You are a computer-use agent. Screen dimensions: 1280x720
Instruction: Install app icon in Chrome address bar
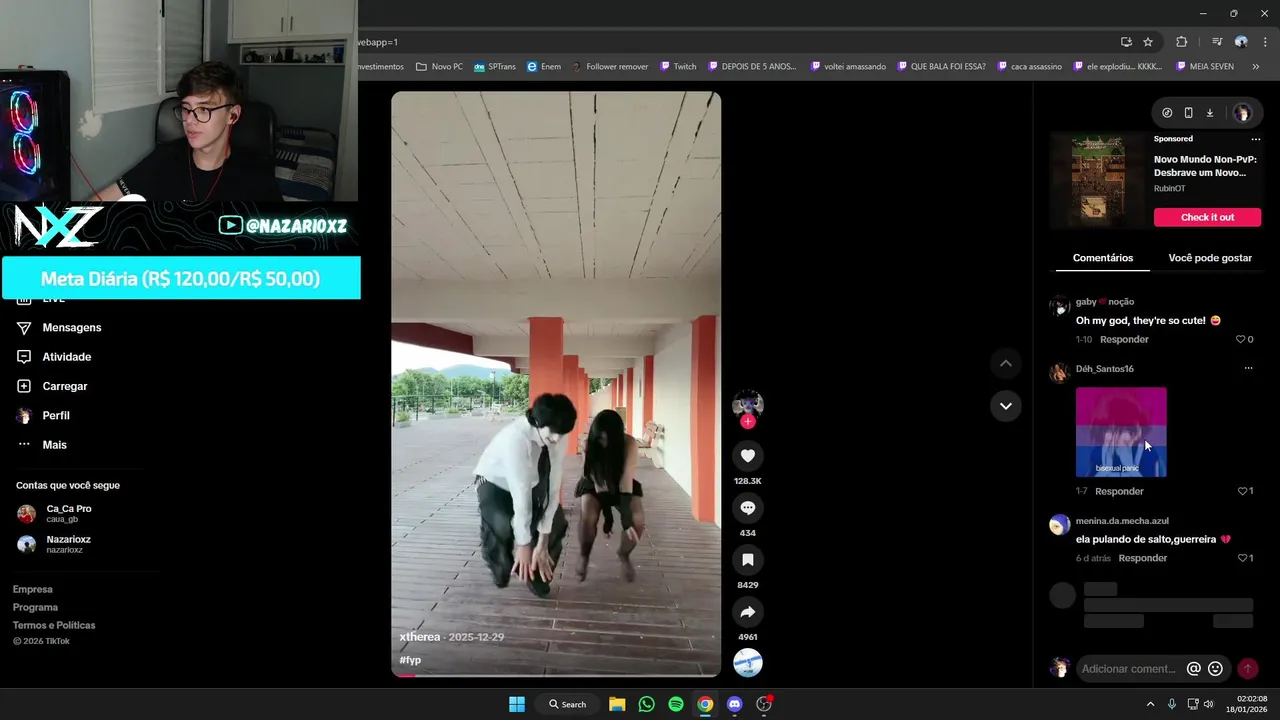pyautogui.click(x=1126, y=42)
